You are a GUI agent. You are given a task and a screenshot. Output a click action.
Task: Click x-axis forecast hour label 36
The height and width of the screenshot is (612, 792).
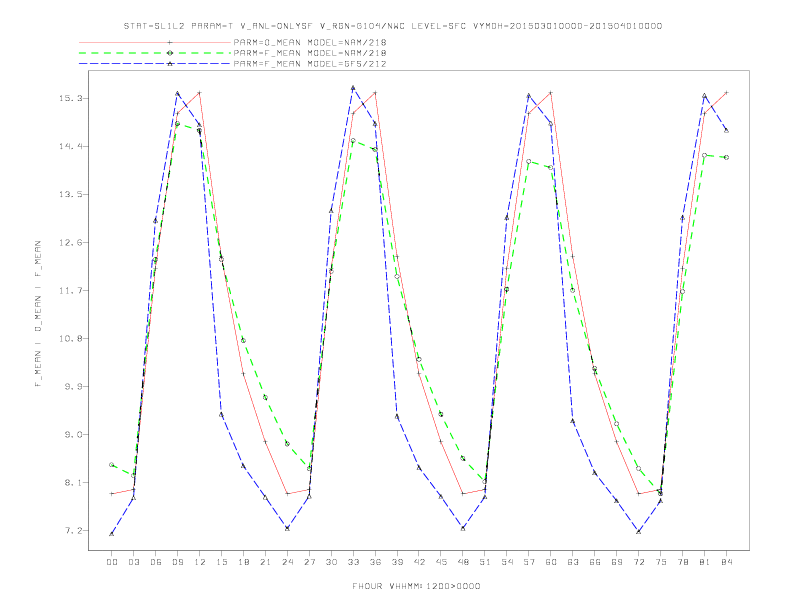(x=375, y=562)
